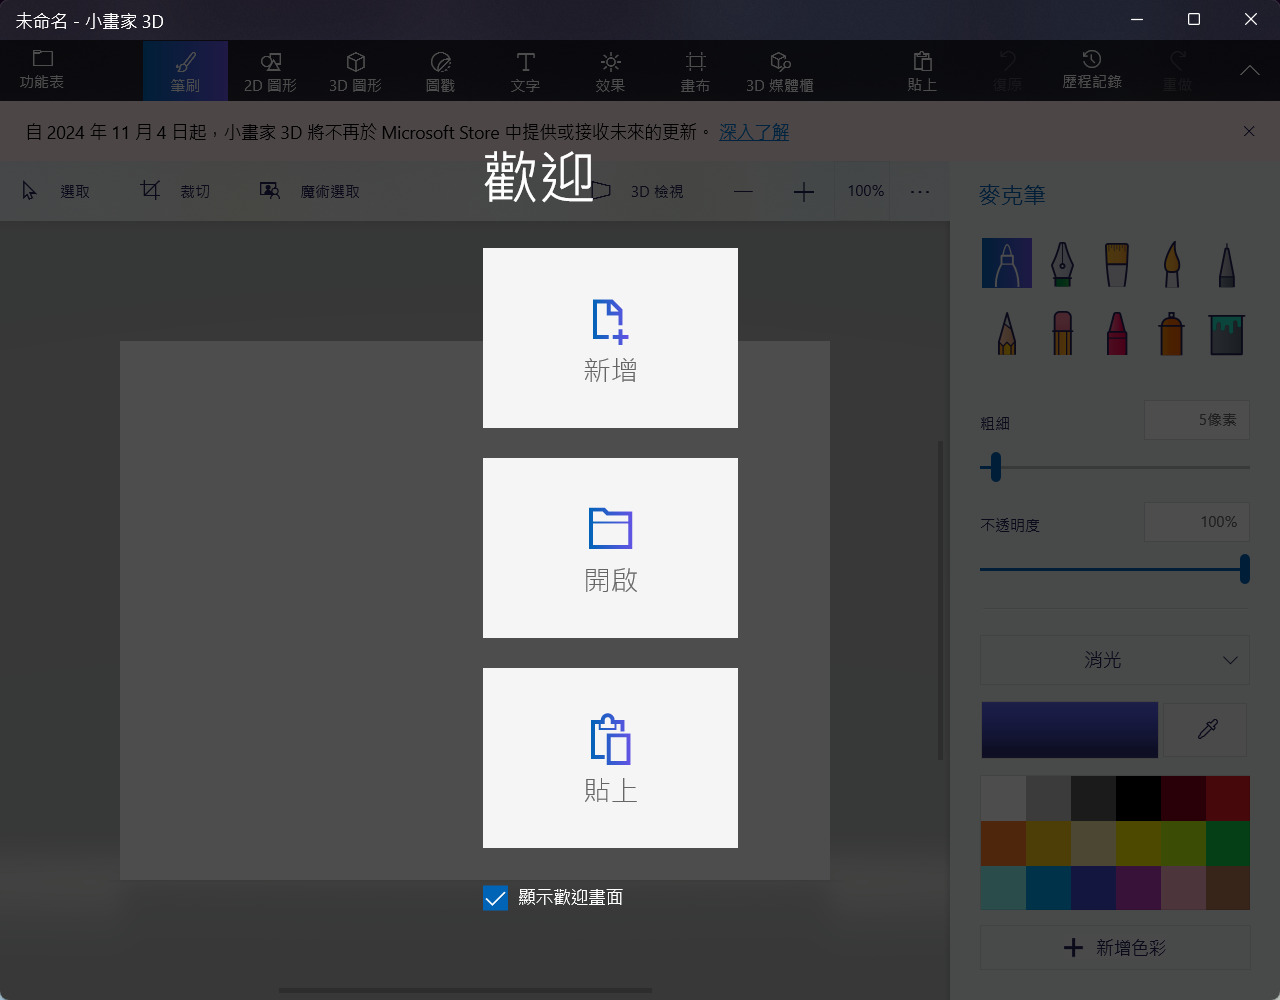This screenshot has height=1000, width=1280.
Task: Select the Marker brush icon
Action: (x=1007, y=263)
